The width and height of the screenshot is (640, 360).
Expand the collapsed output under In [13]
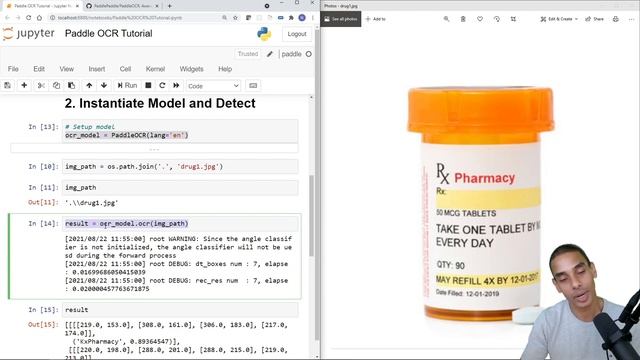click(154, 149)
